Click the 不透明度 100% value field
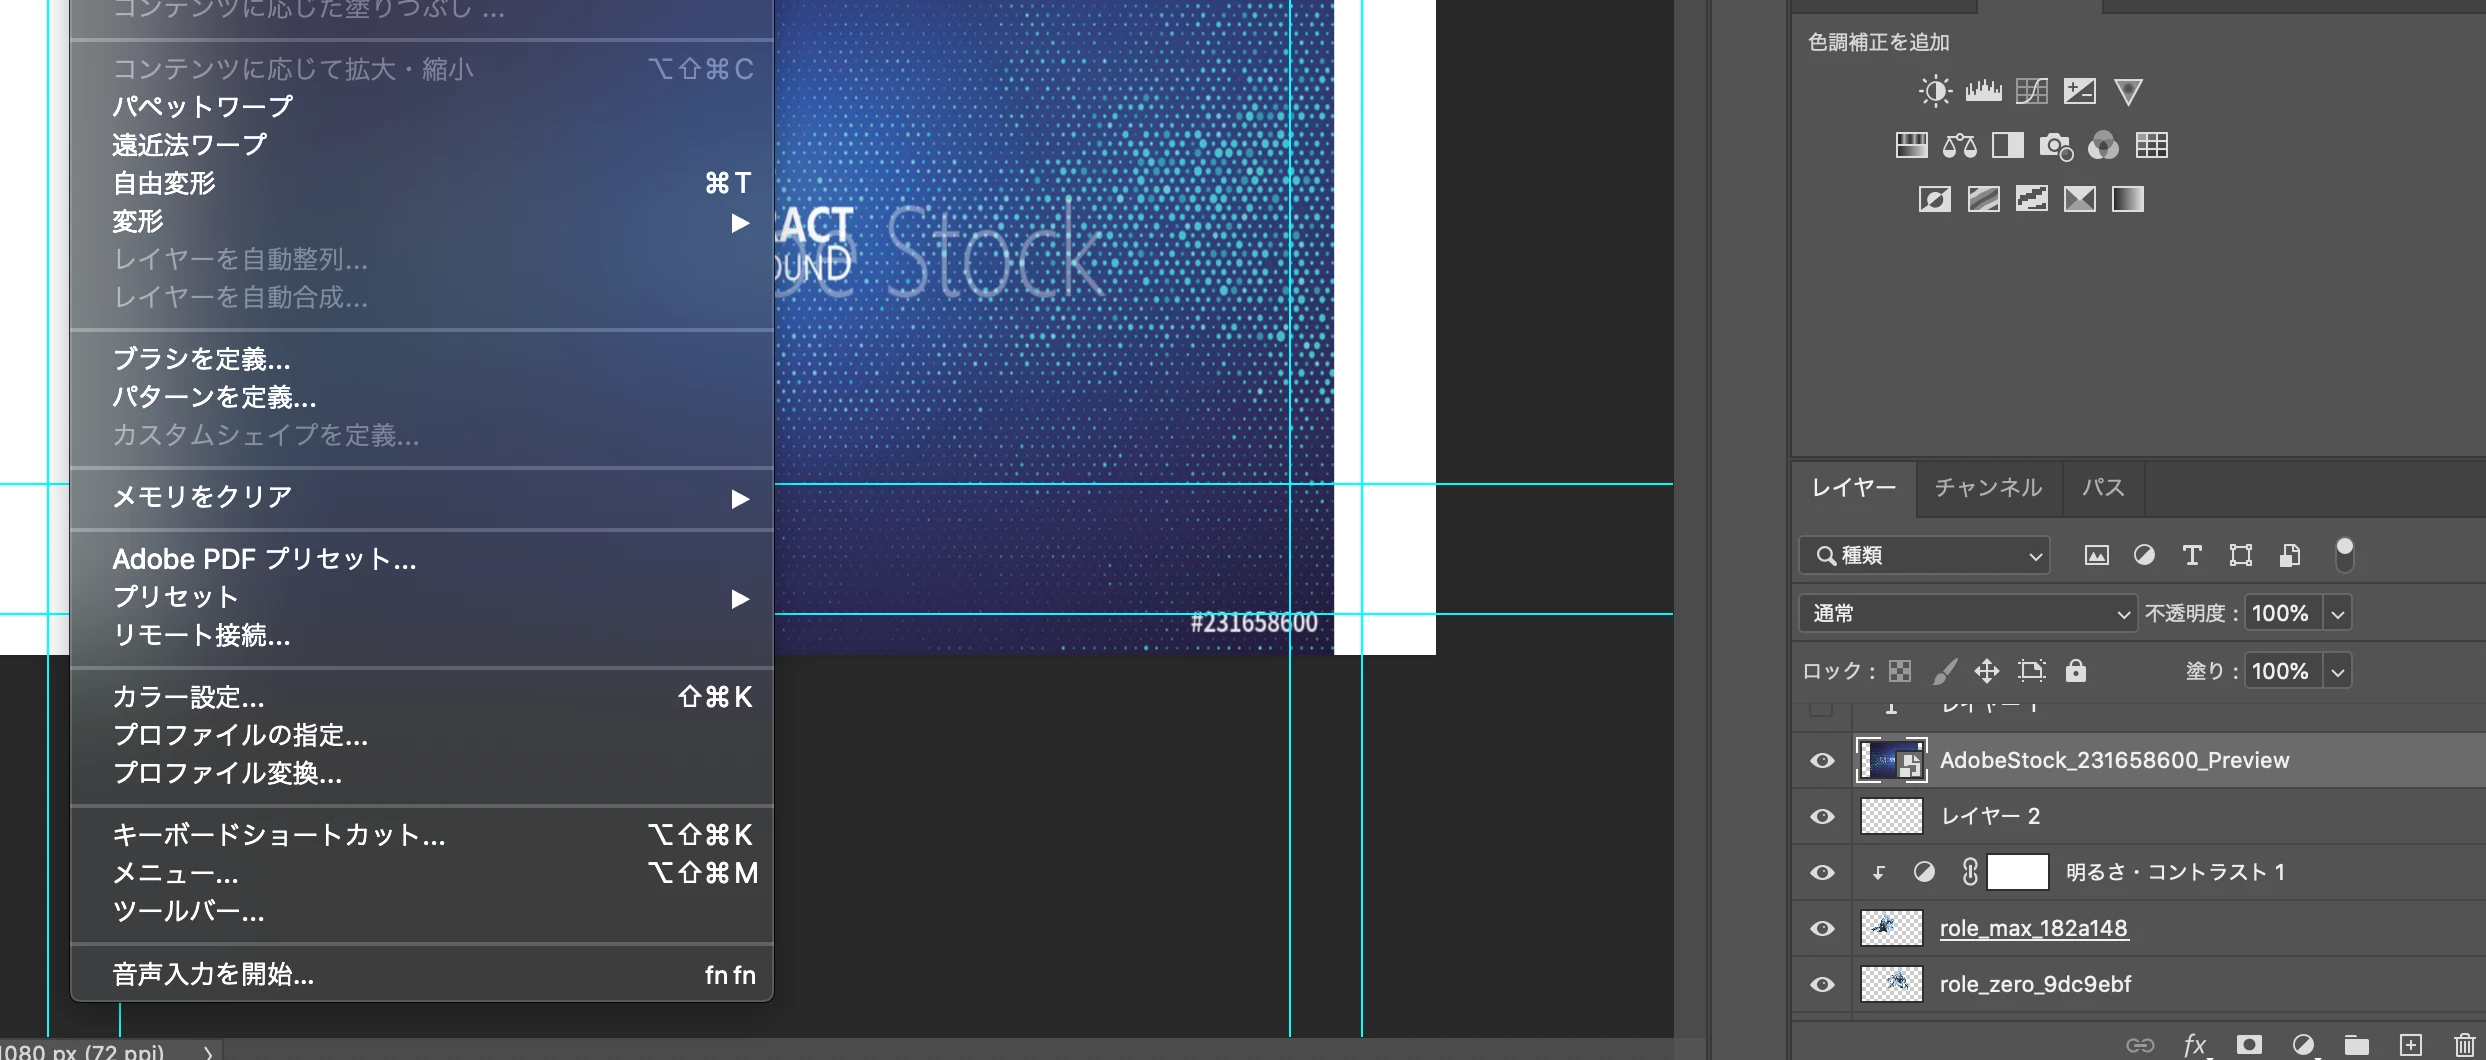Viewport: 2486px width, 1060px height. pos(2284,613)
